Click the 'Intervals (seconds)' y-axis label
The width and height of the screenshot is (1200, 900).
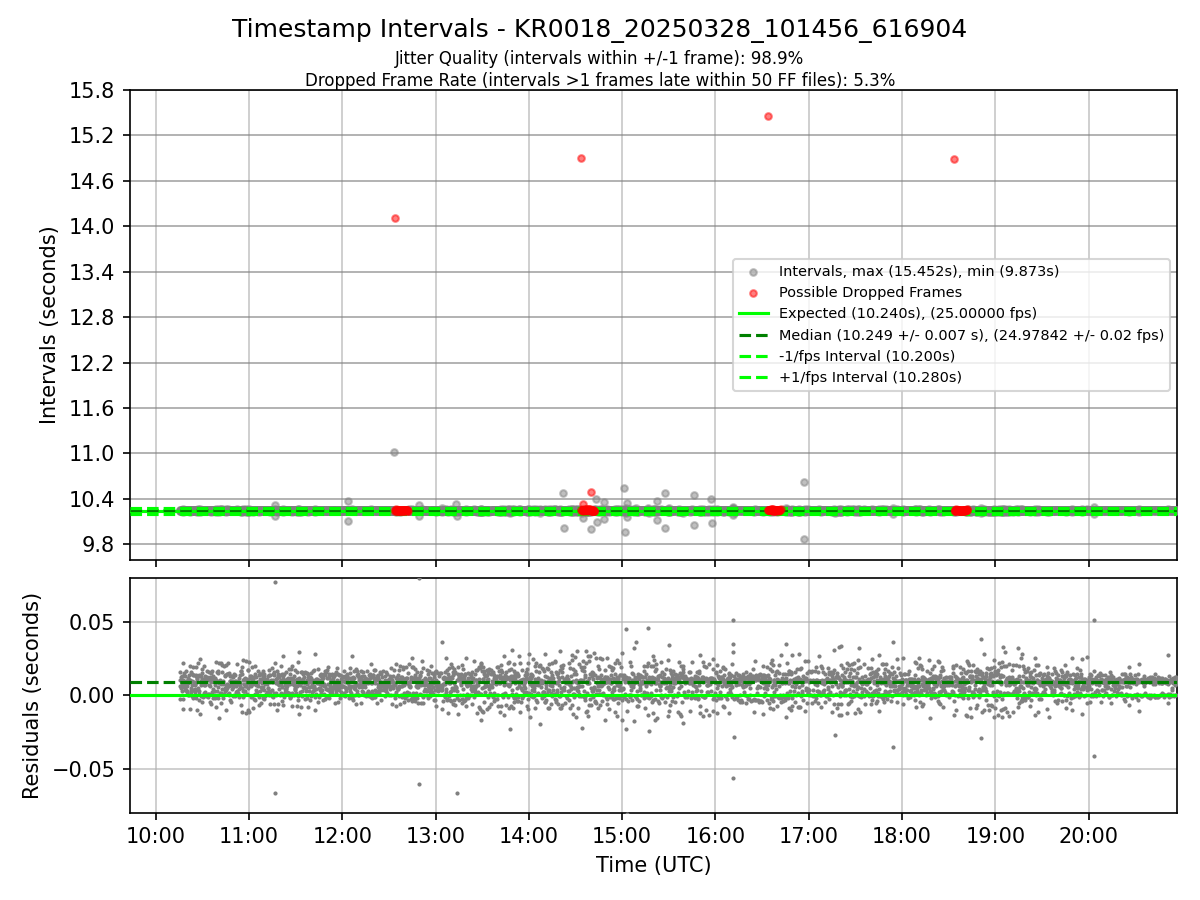49,325
